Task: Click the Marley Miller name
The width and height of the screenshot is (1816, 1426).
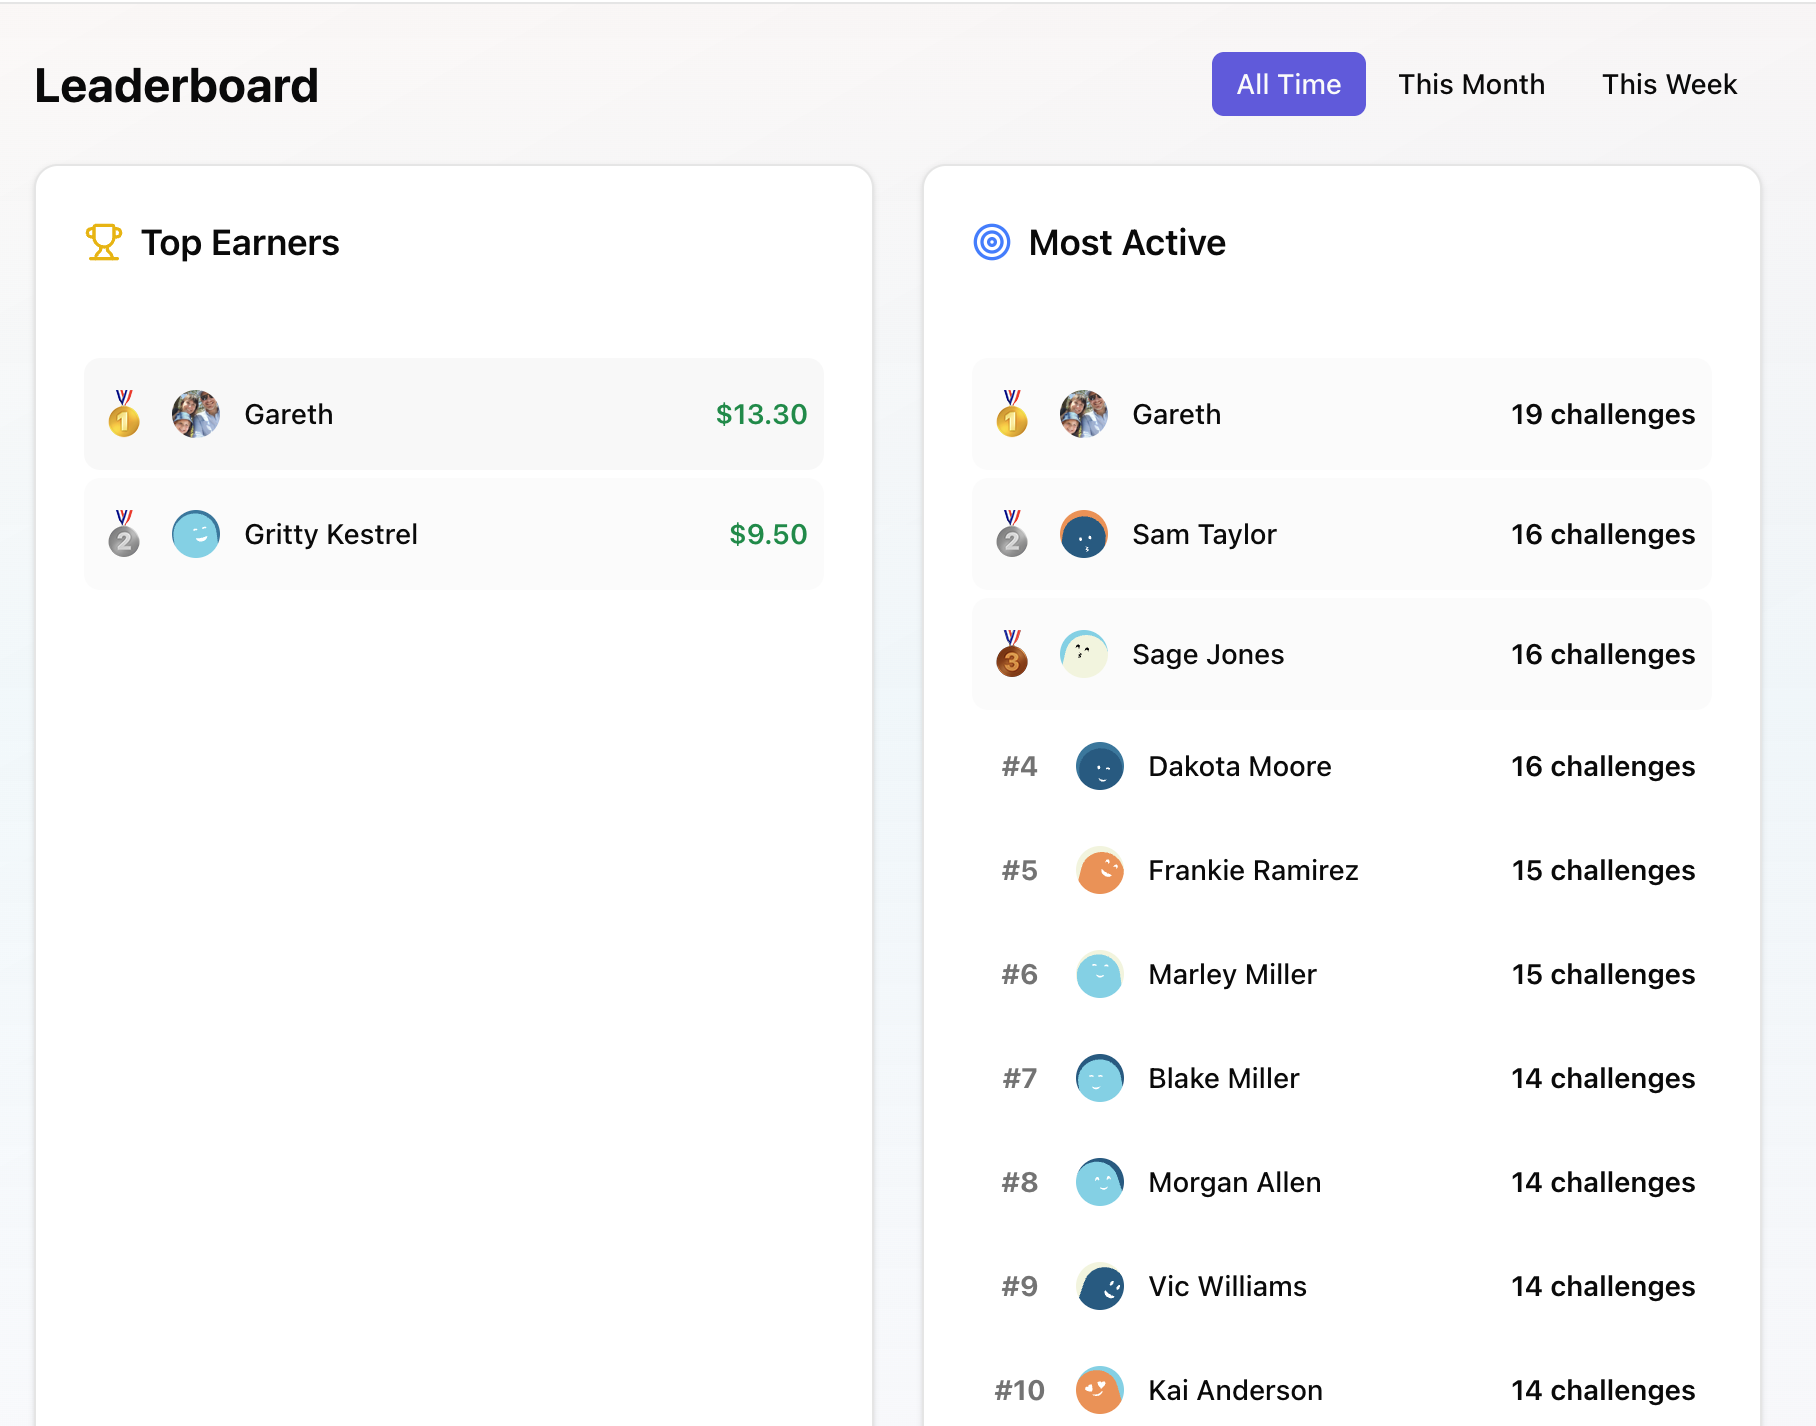Action: (x=1233, y=974)
